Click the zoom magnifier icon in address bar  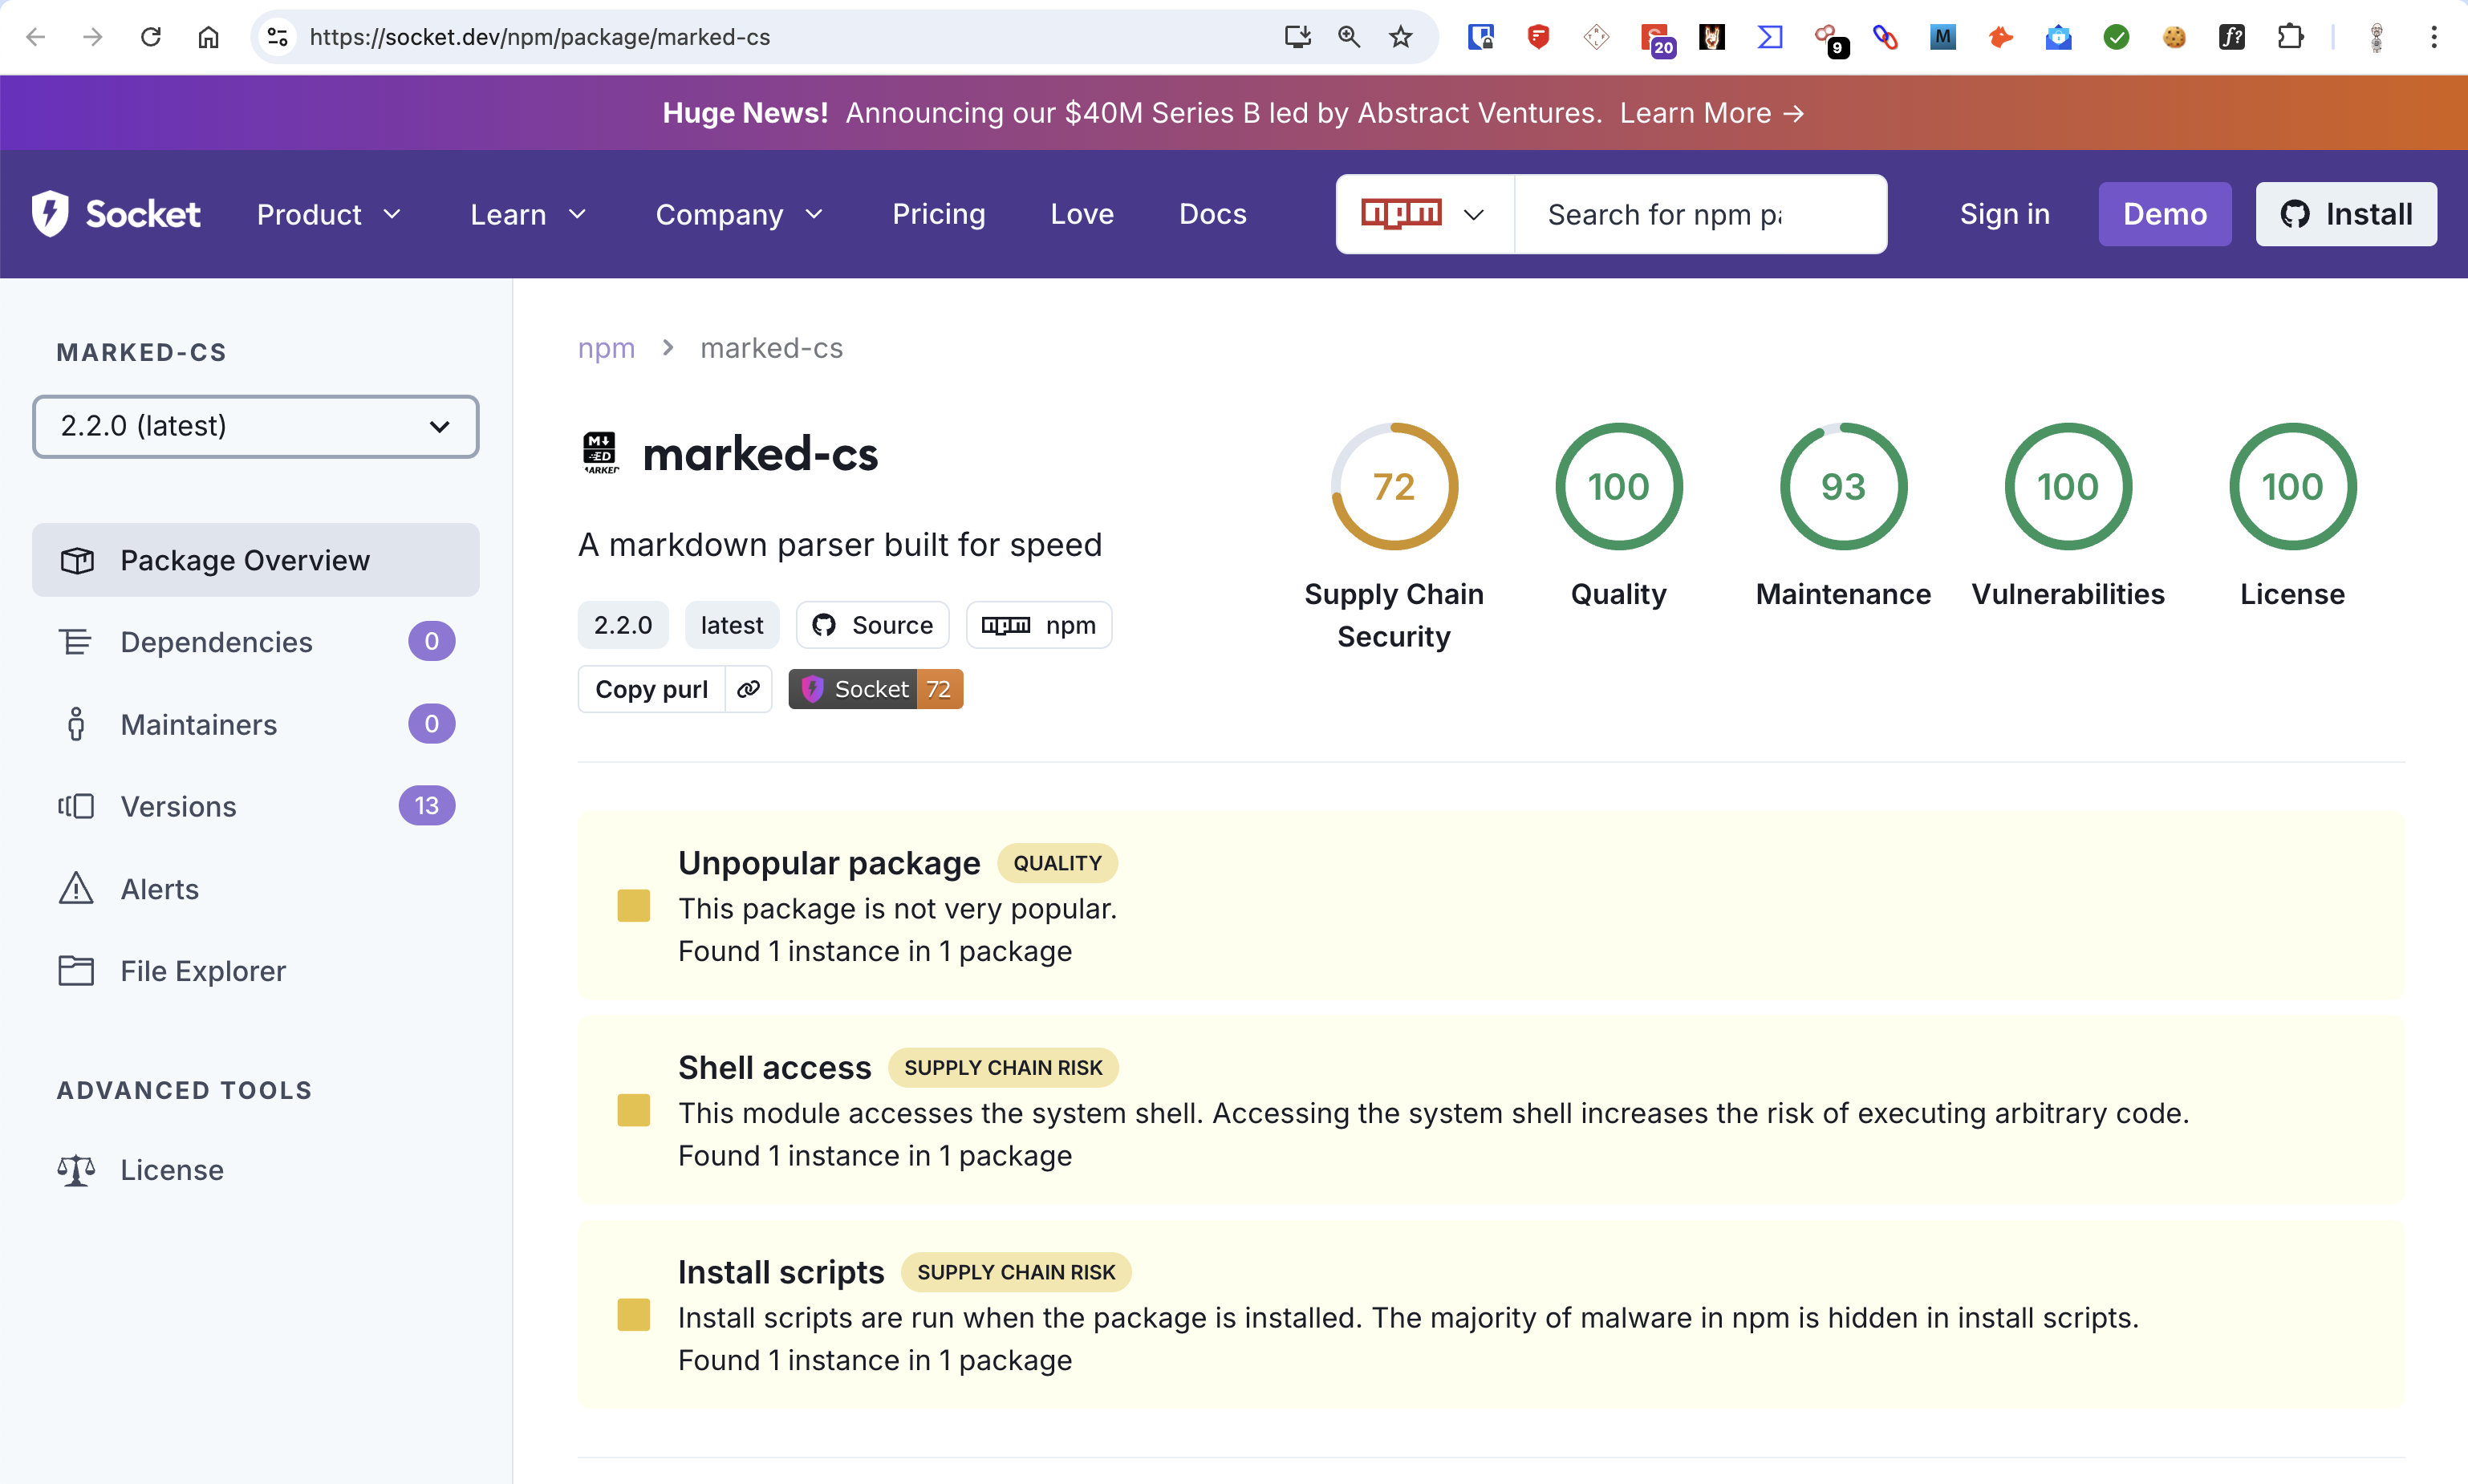(1348, 37)
